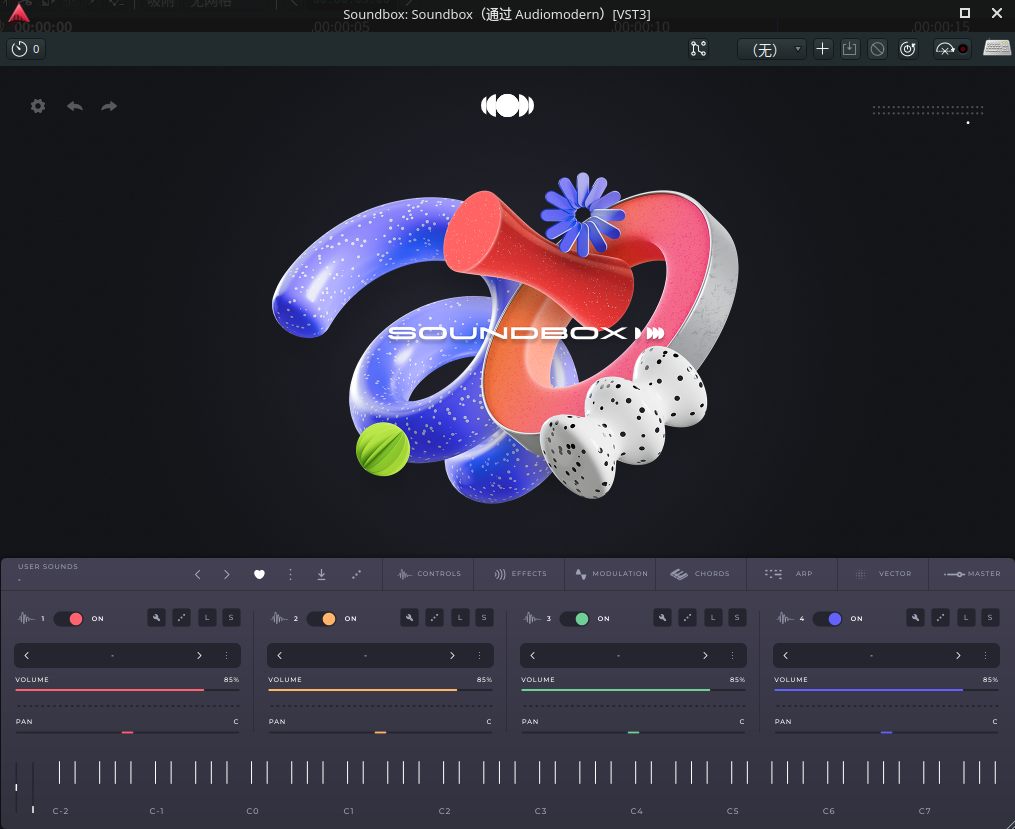Adjust layer 2 orange pan slider
The width and height of the screenshot is (1015, 829).
tap(381, 733)
